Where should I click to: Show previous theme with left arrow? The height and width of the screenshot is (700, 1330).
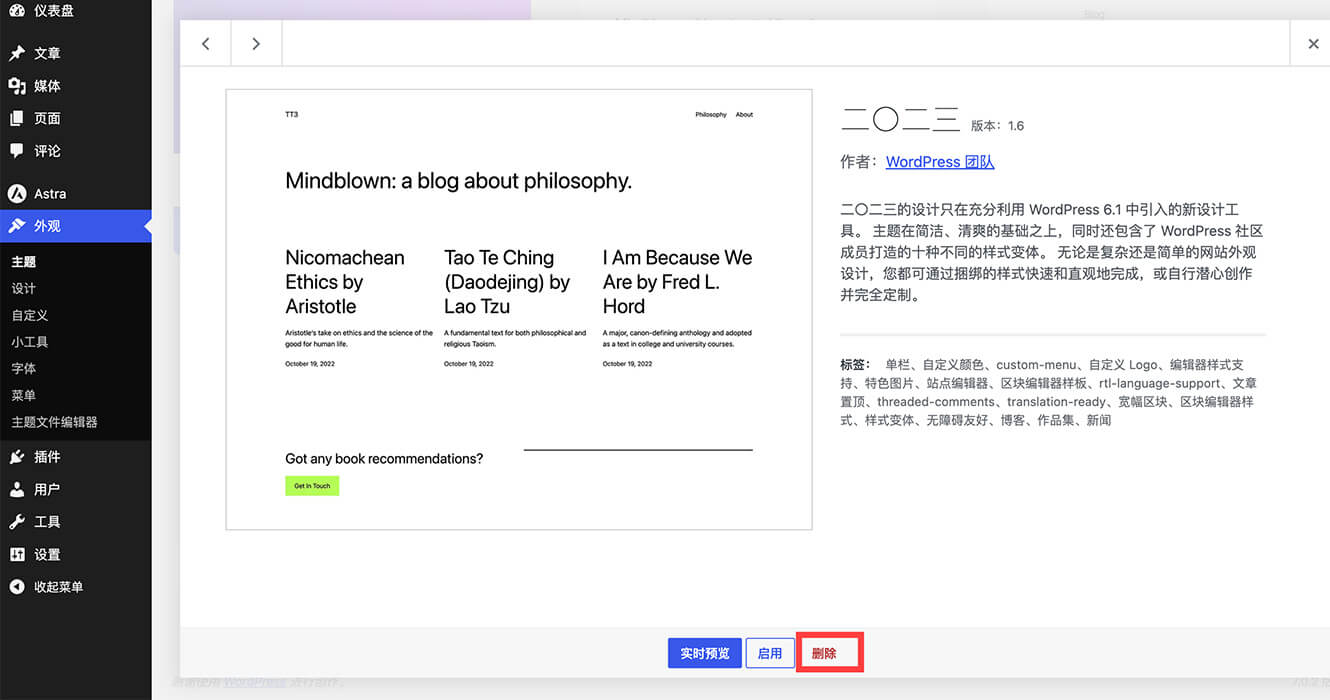click(206, 44)
